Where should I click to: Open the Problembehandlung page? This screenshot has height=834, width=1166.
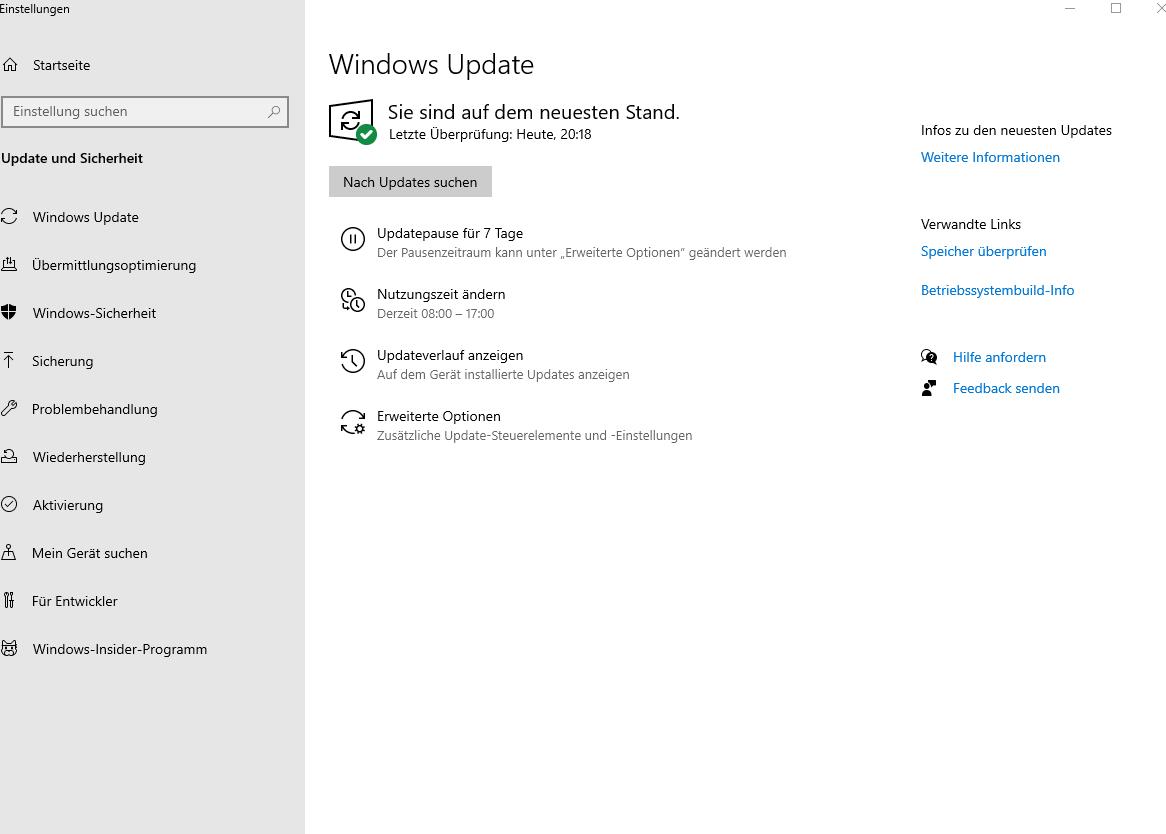point(94,409)
